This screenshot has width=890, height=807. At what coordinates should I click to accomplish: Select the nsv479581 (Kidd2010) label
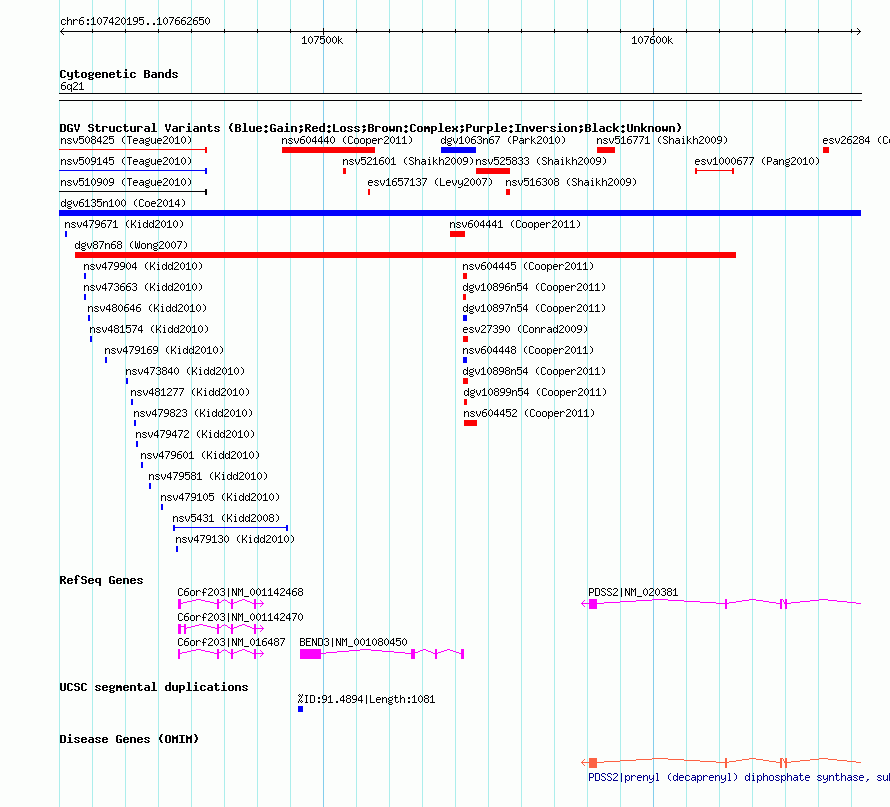click(208, 476)
